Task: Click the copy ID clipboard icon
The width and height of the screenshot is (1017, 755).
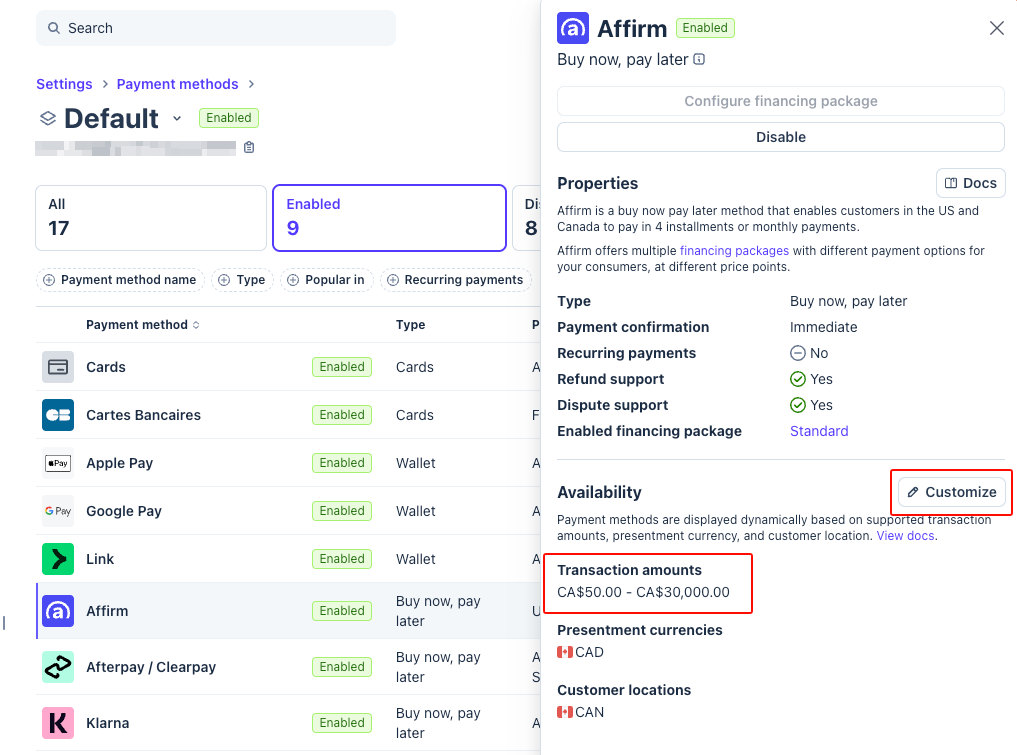Action: [x=249, y=148]
